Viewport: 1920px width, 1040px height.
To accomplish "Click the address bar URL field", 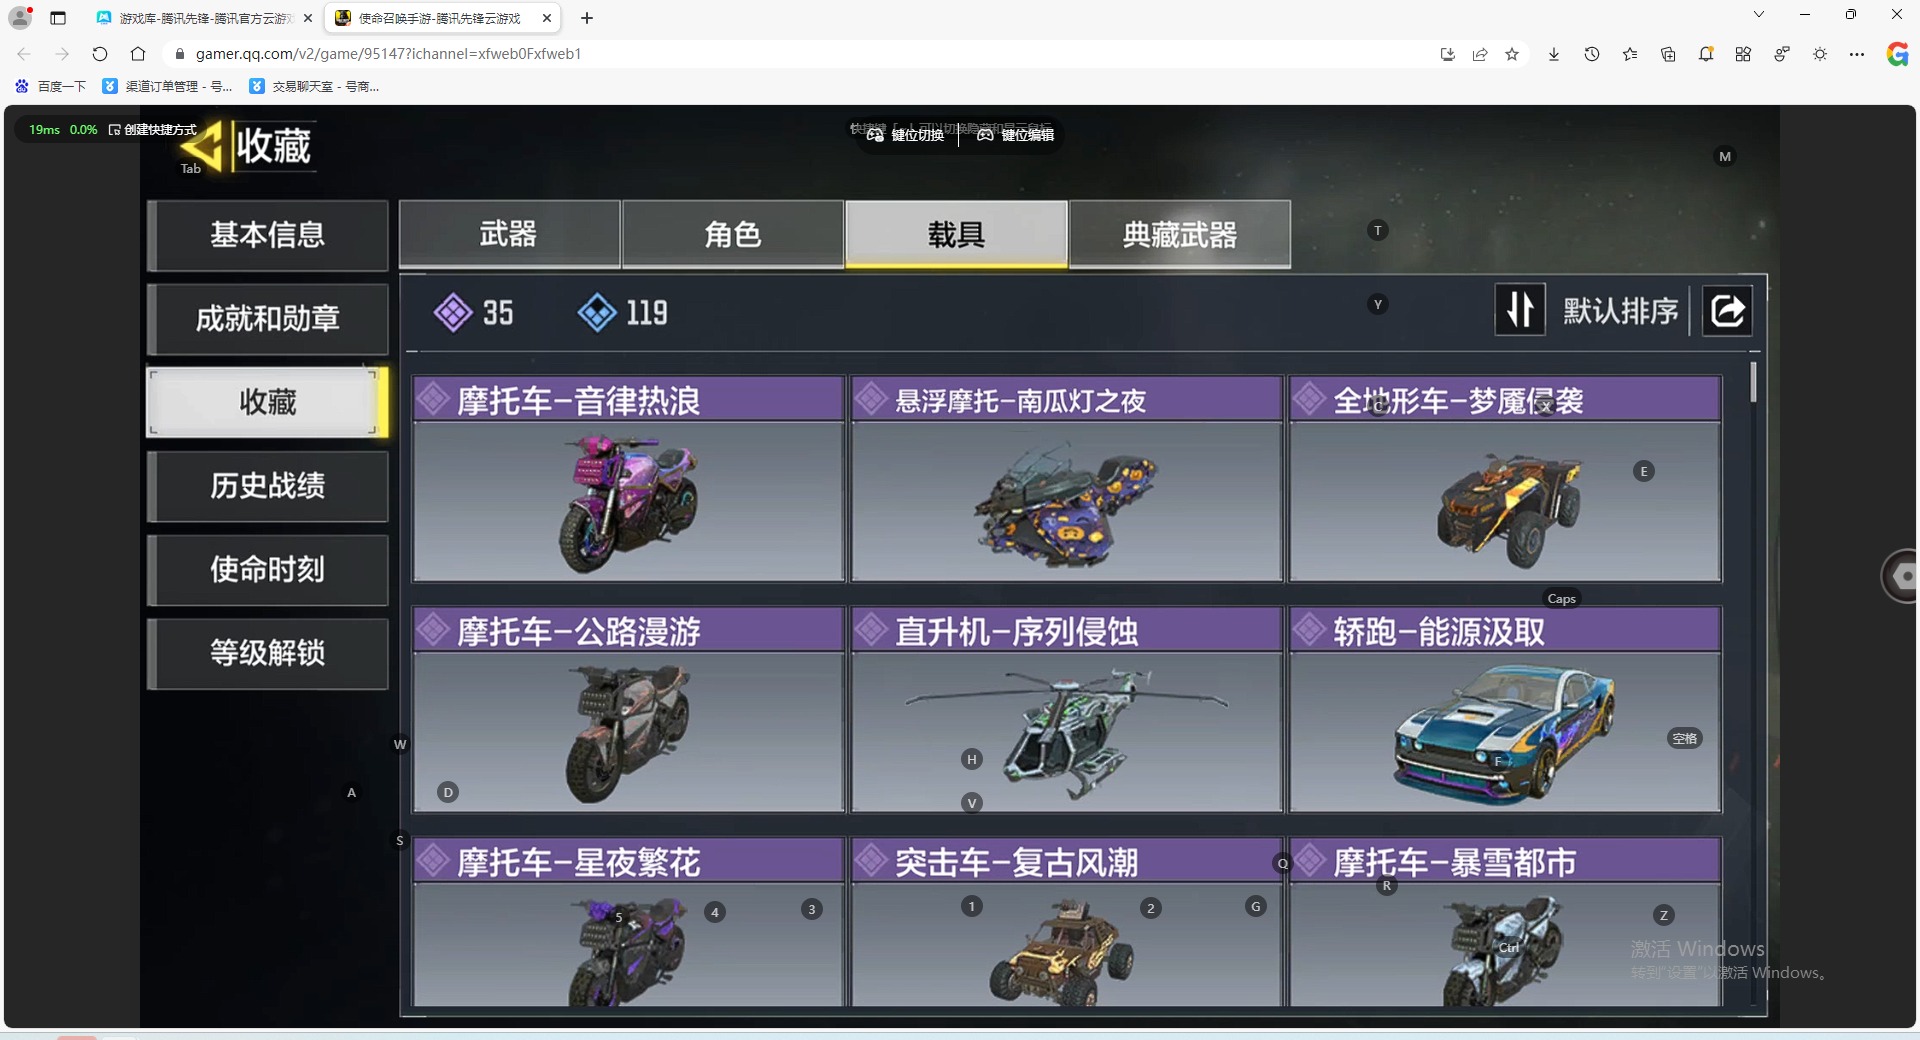I will (800, 54).
